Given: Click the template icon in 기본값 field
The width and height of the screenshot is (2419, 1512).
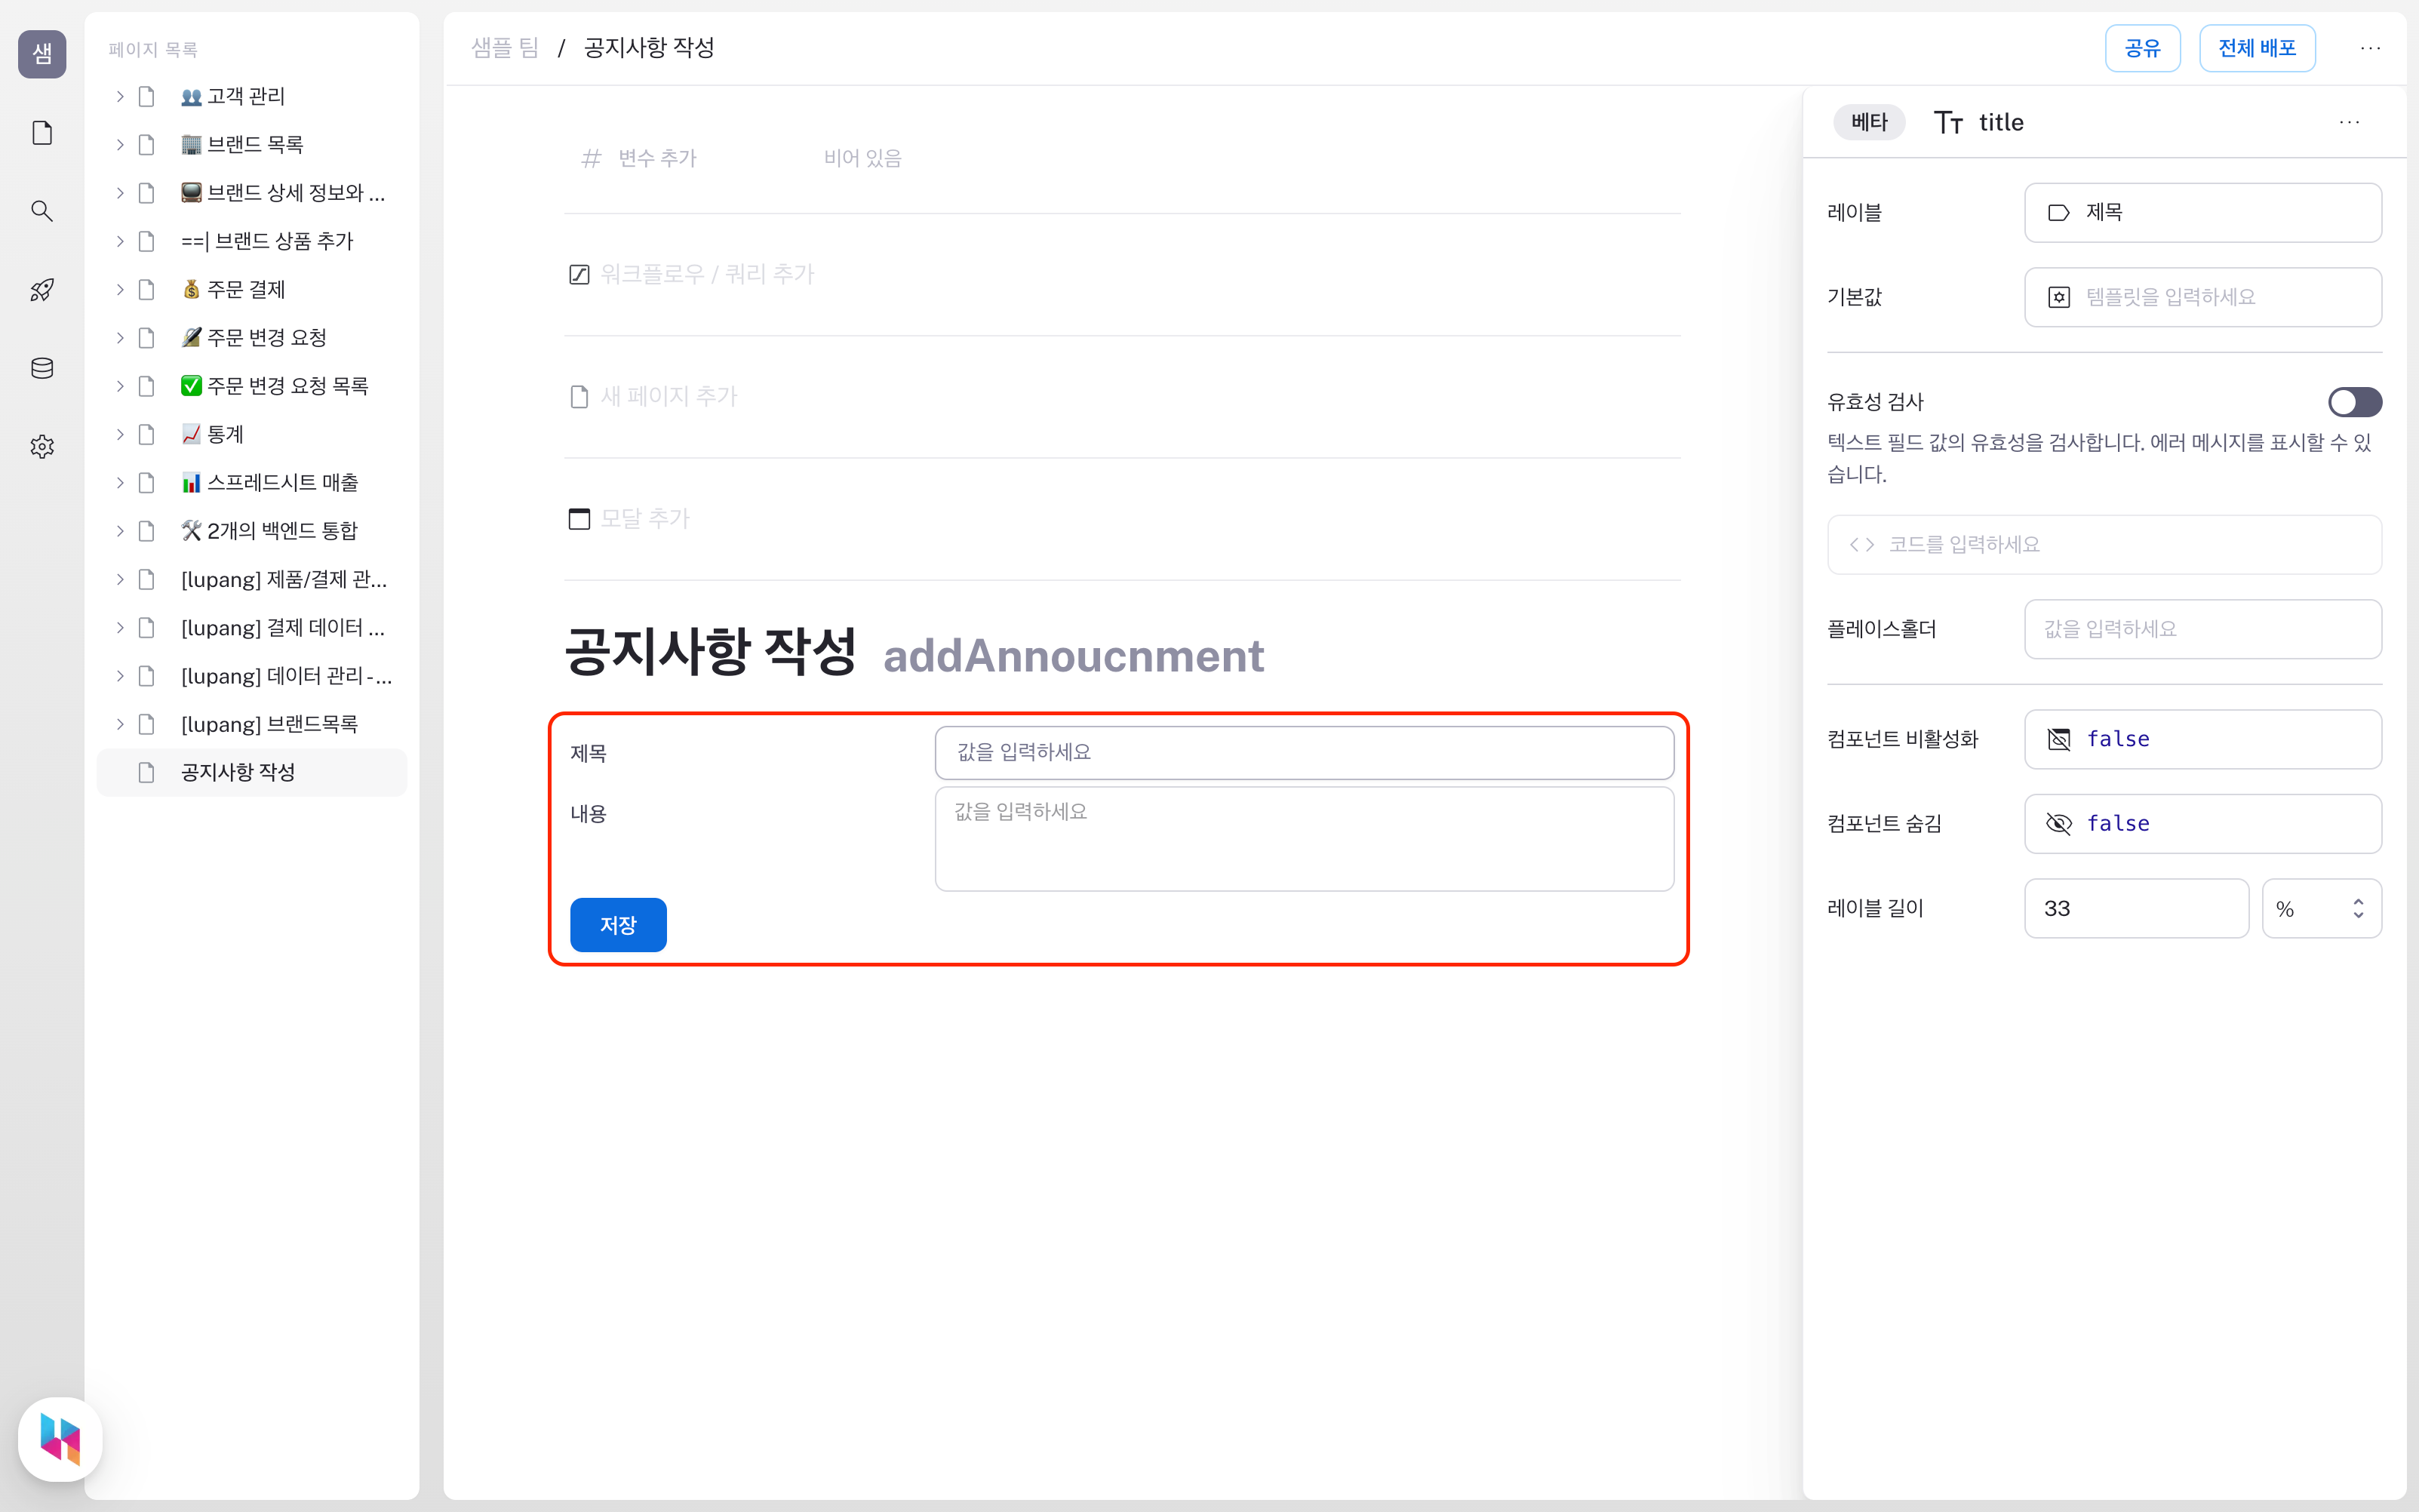Looking at the screenshot, I should pyautogui.click(x=2058, y=297).
